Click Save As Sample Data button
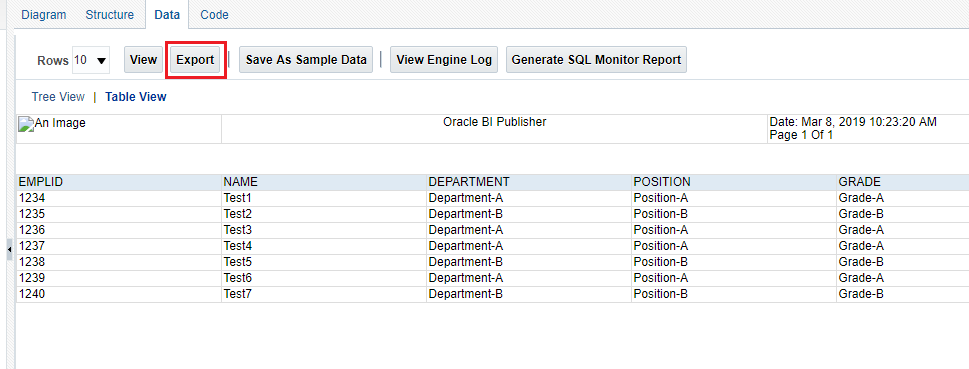The image size is (969, 369). pyautogui.click(x=306, y=60)
